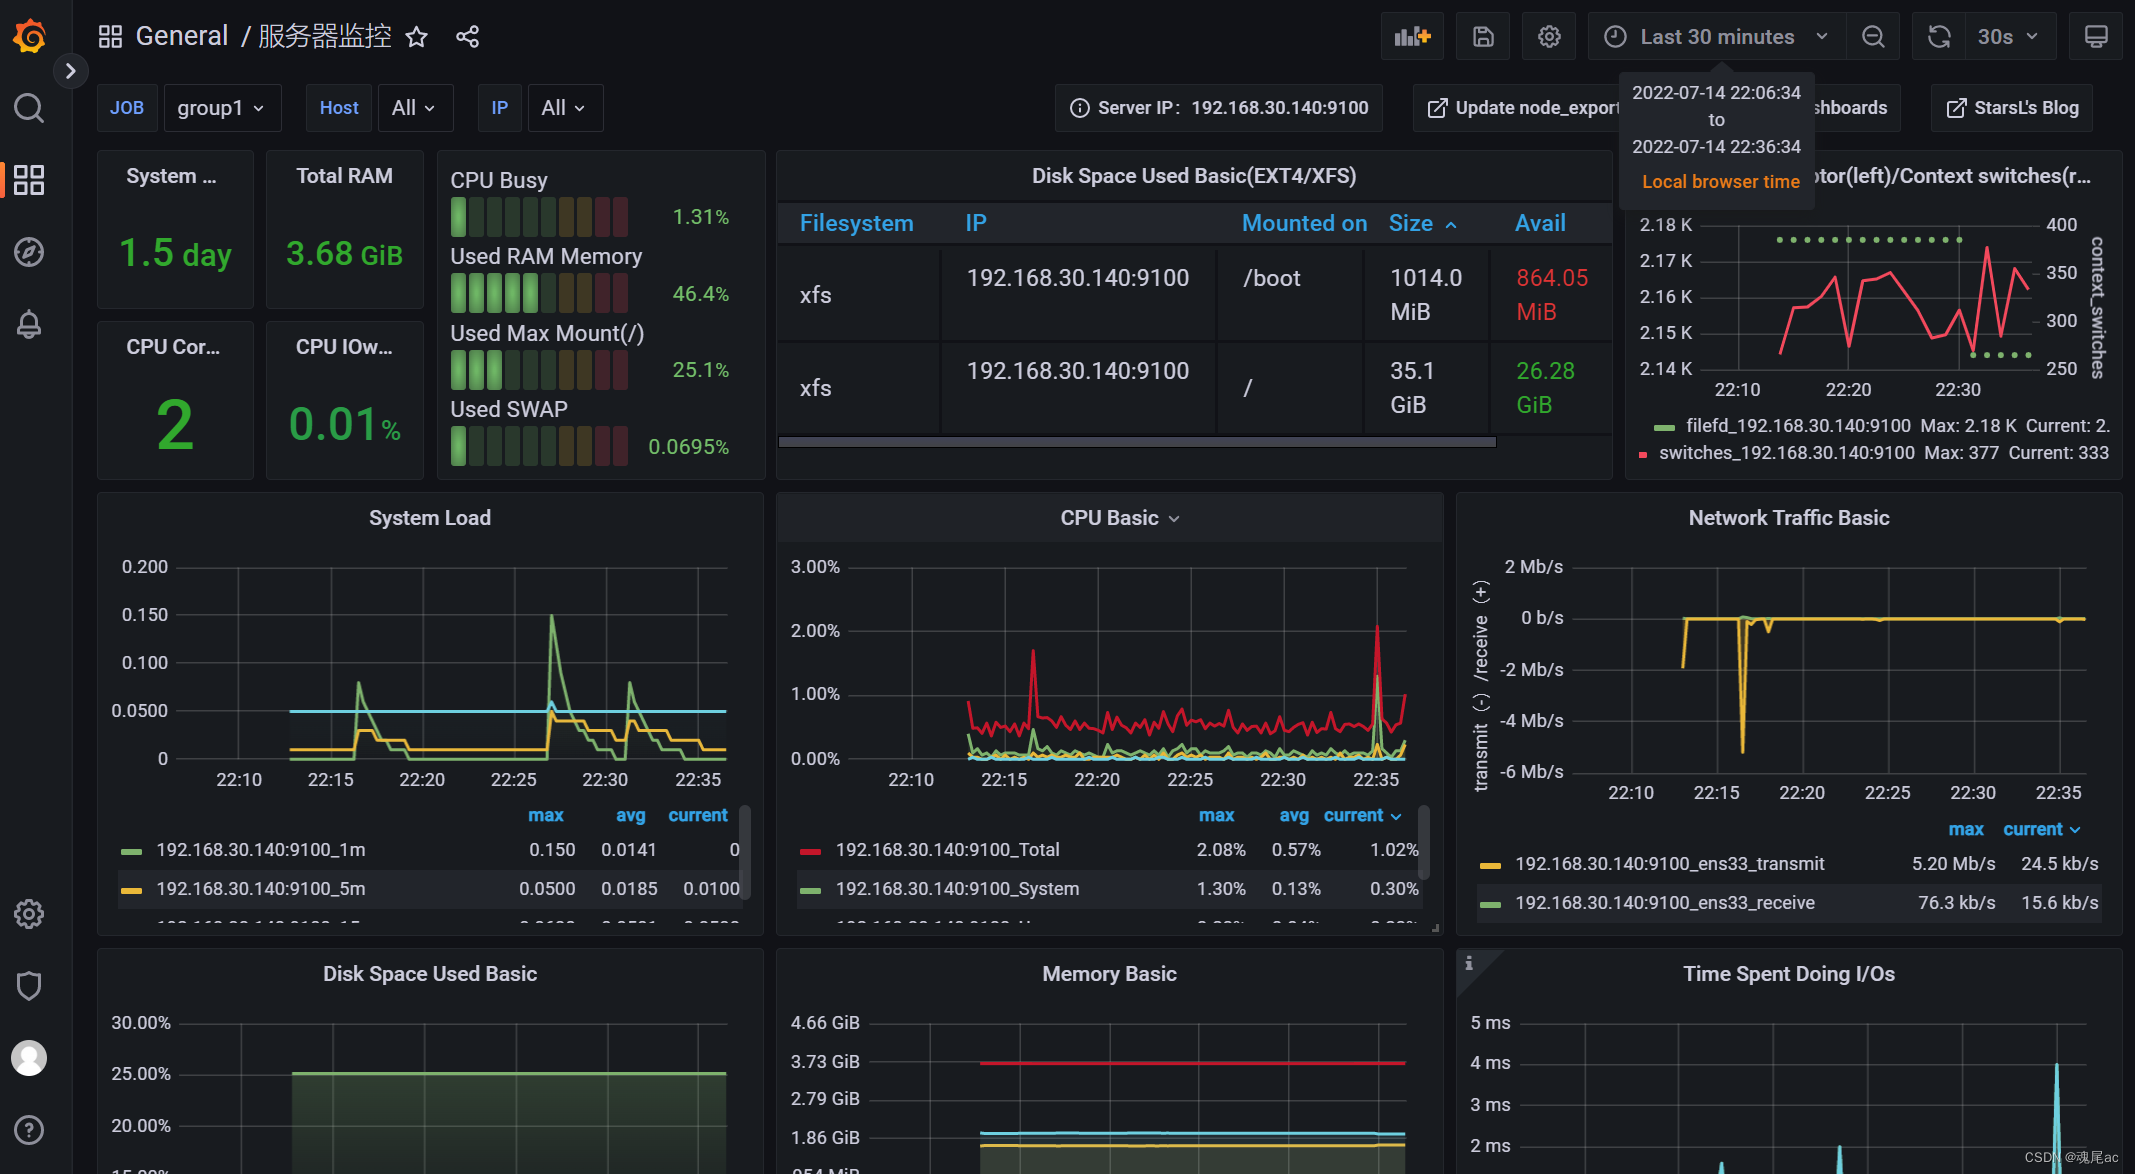Open the Configuration gear in sidebar

click(29, 914)
